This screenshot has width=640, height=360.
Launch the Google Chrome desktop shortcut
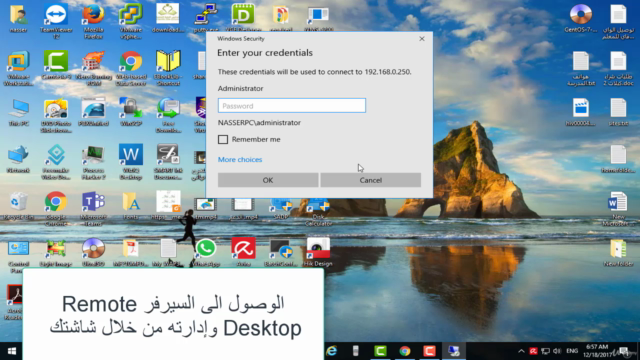[x=56, y=209]
